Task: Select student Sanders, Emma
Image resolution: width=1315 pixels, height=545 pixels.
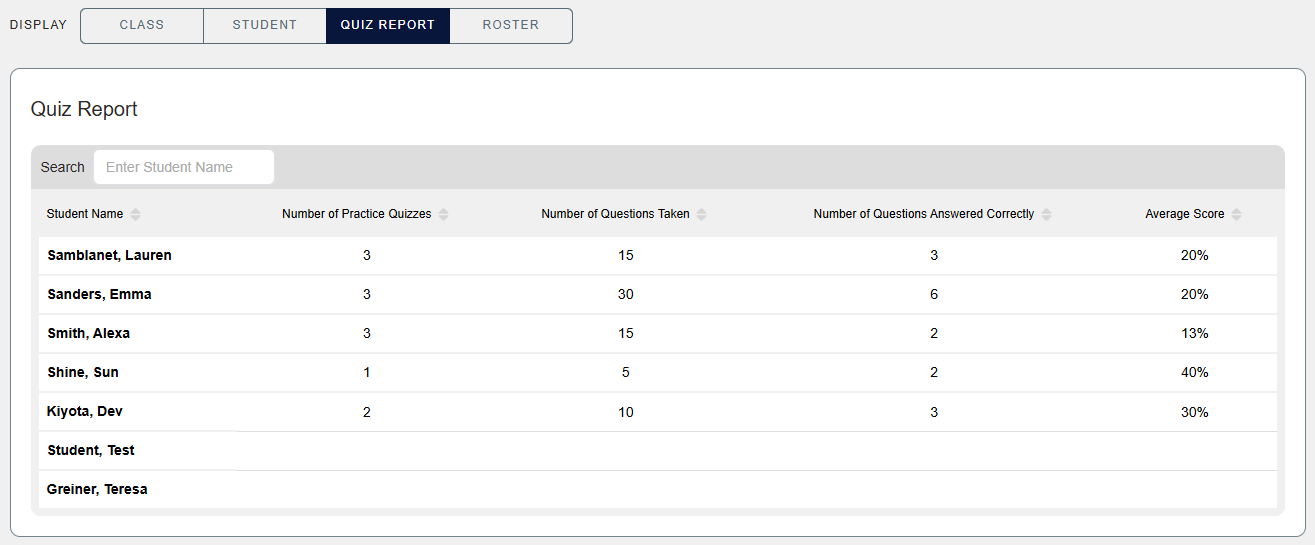Action: [x=99, y=294]
